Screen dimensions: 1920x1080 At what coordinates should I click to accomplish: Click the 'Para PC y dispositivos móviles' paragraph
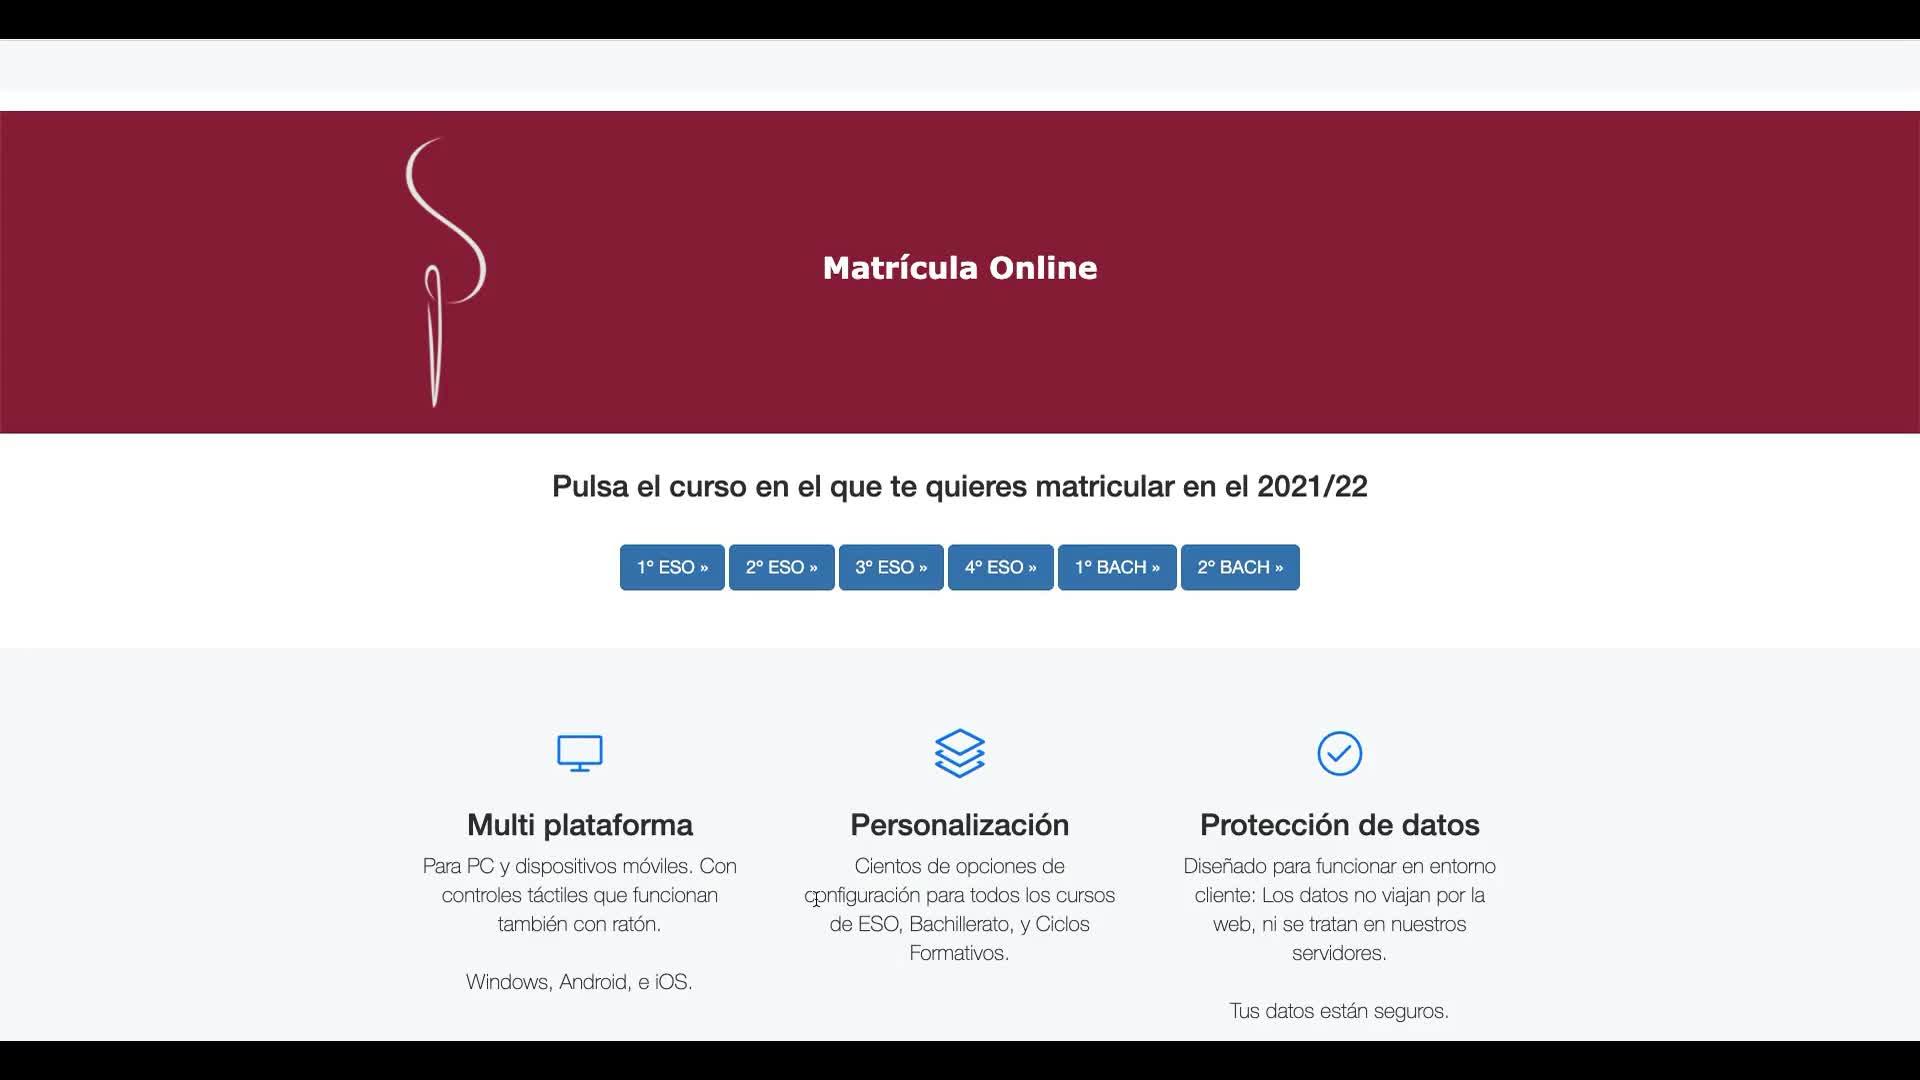coord(579,895)
